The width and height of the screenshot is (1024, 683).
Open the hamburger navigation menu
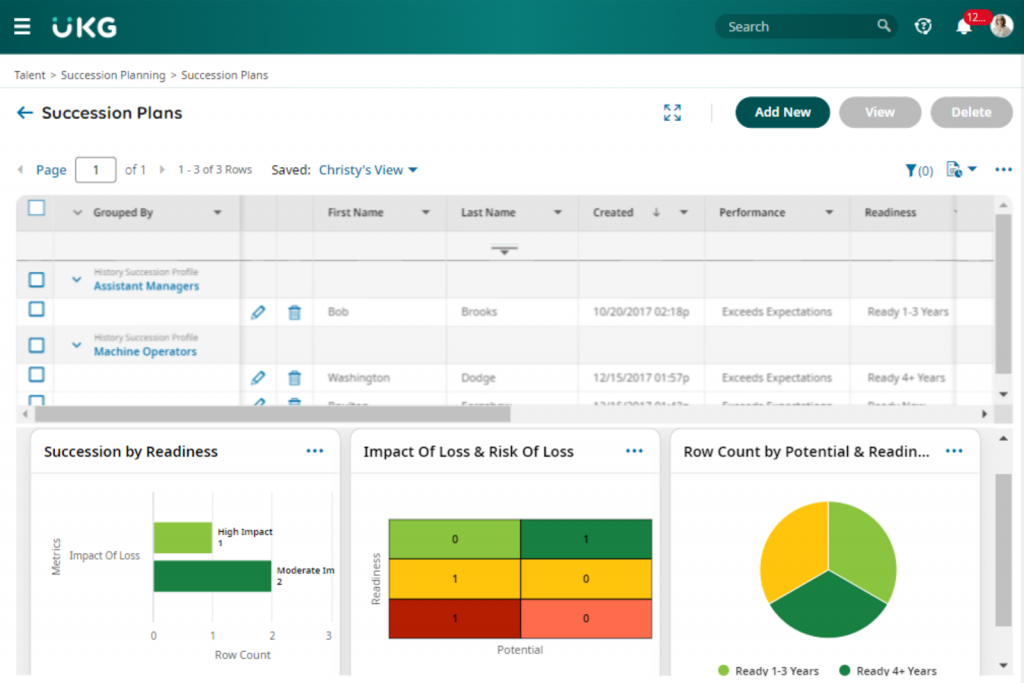(x=22, y=27)
